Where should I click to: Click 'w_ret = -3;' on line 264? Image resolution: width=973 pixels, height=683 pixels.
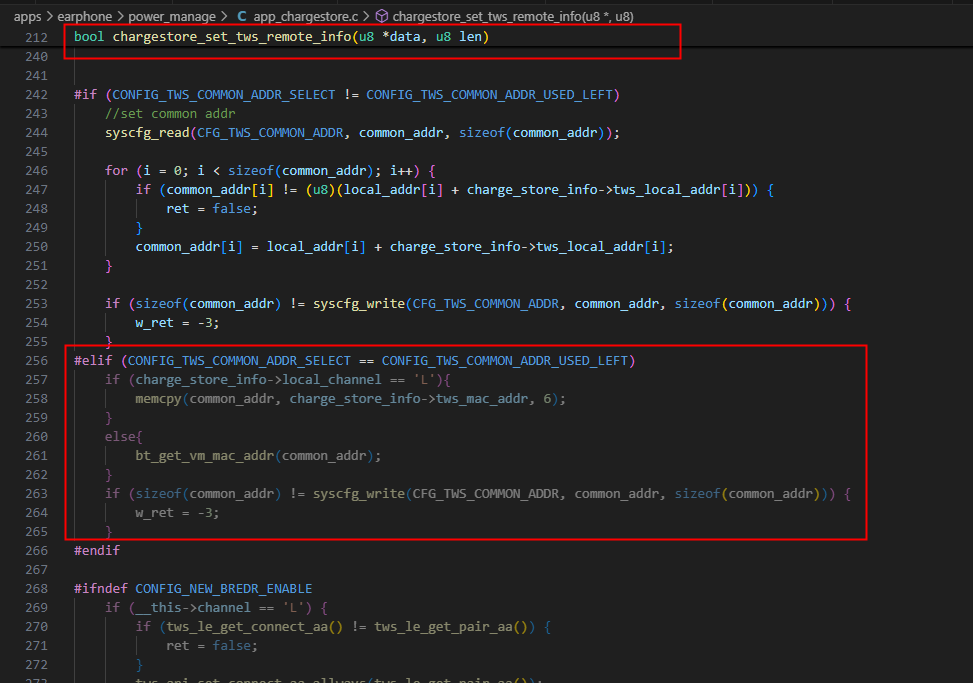[x=177, y=512]
